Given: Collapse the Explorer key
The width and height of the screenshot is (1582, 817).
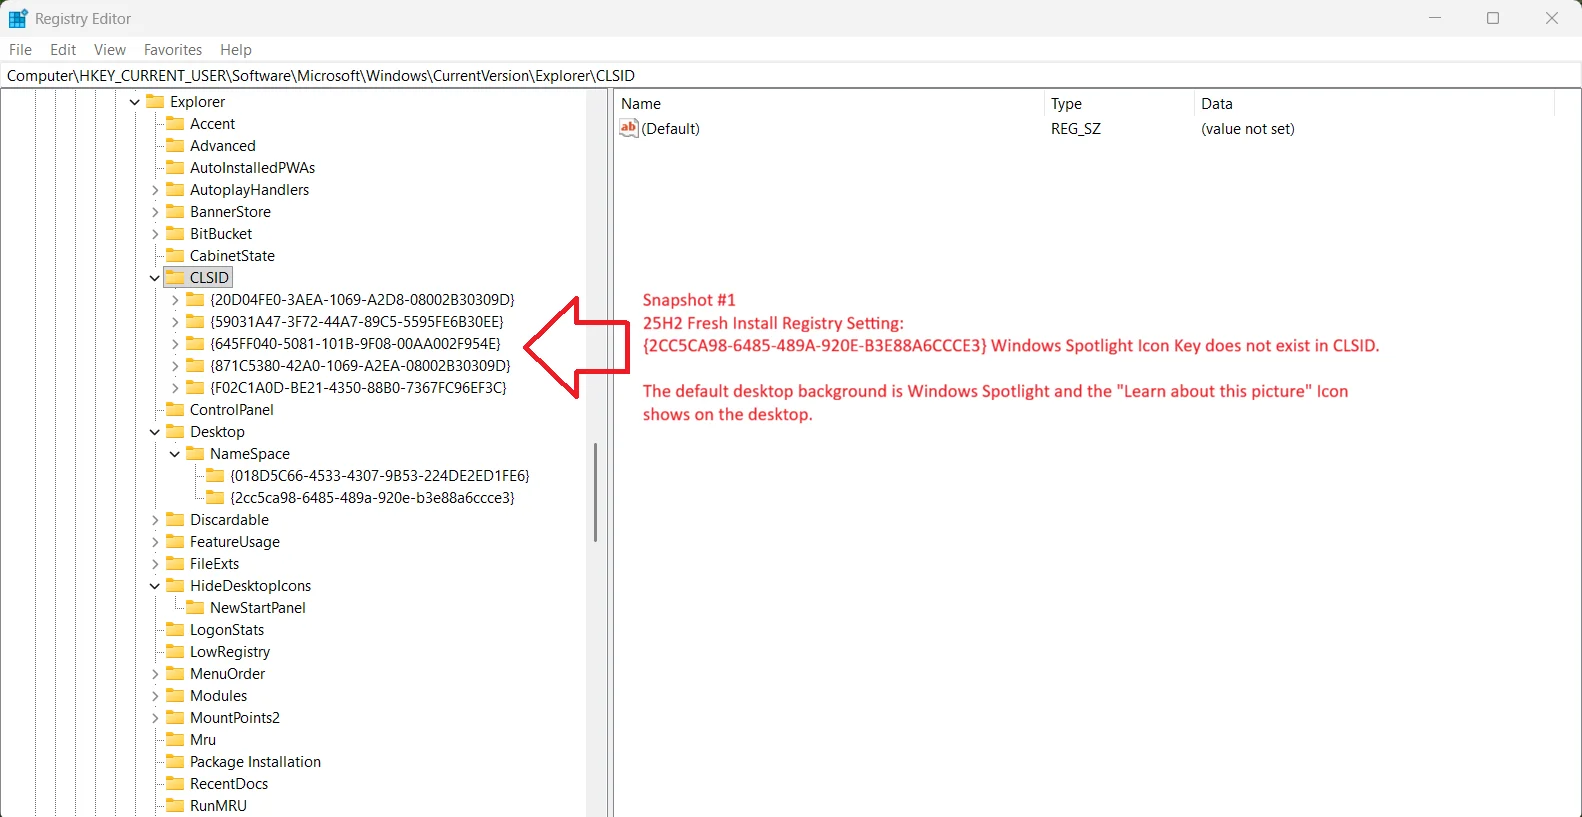Looking at the screenshot, I should tap(135, 102).
